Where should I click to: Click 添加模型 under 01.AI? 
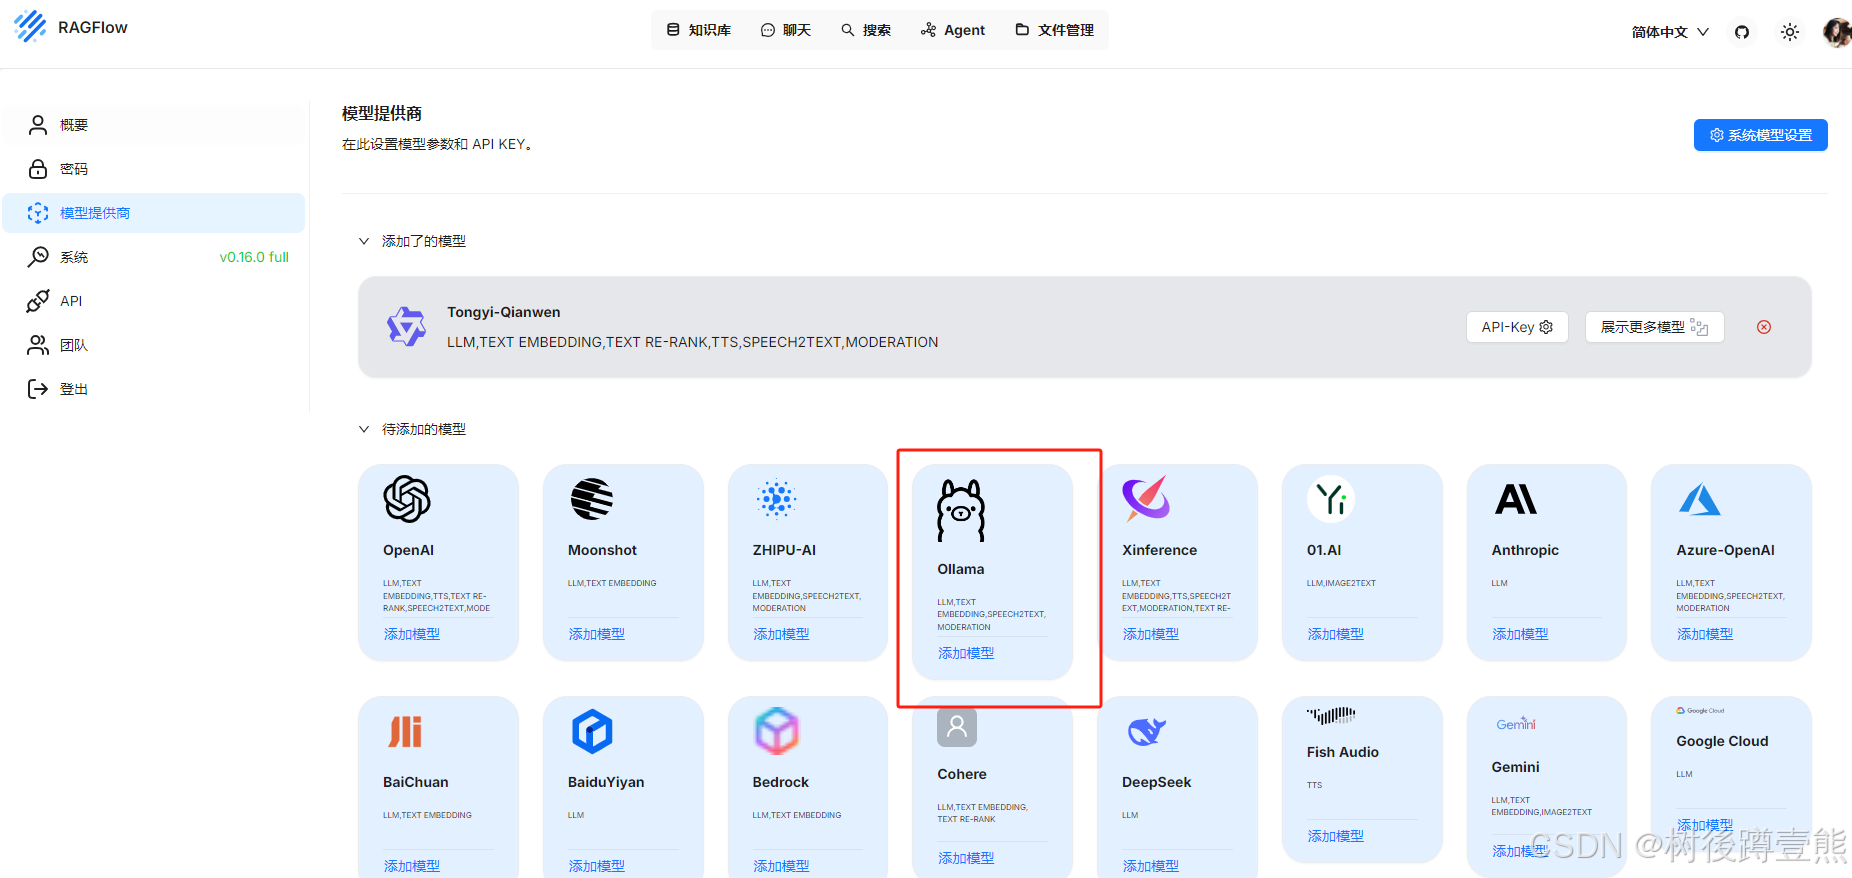1336,634
